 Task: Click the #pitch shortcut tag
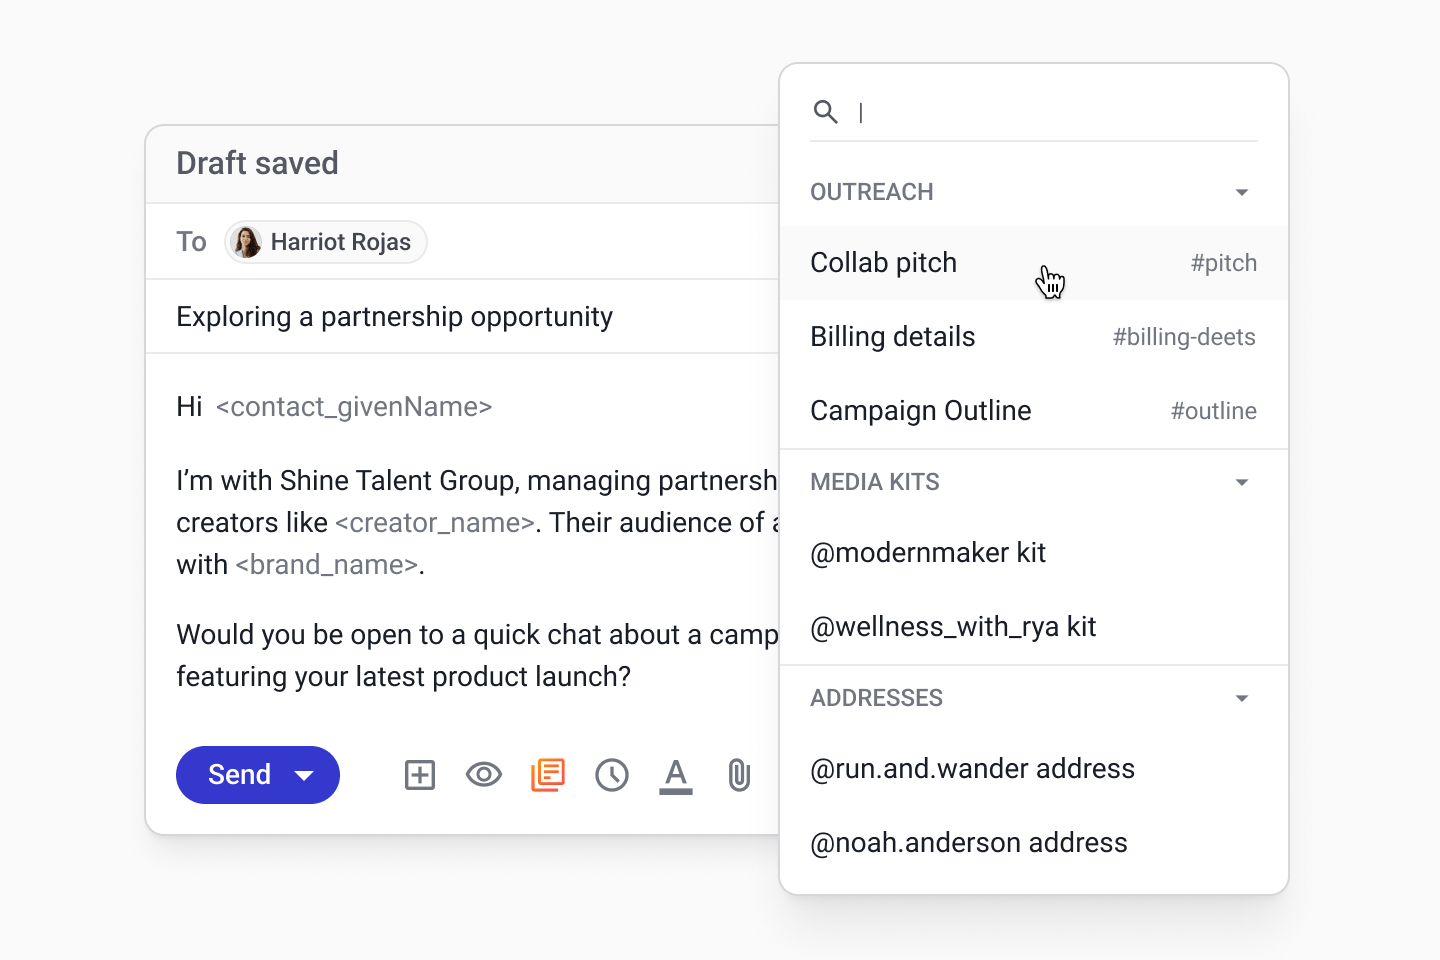[x=1223, y=263]
